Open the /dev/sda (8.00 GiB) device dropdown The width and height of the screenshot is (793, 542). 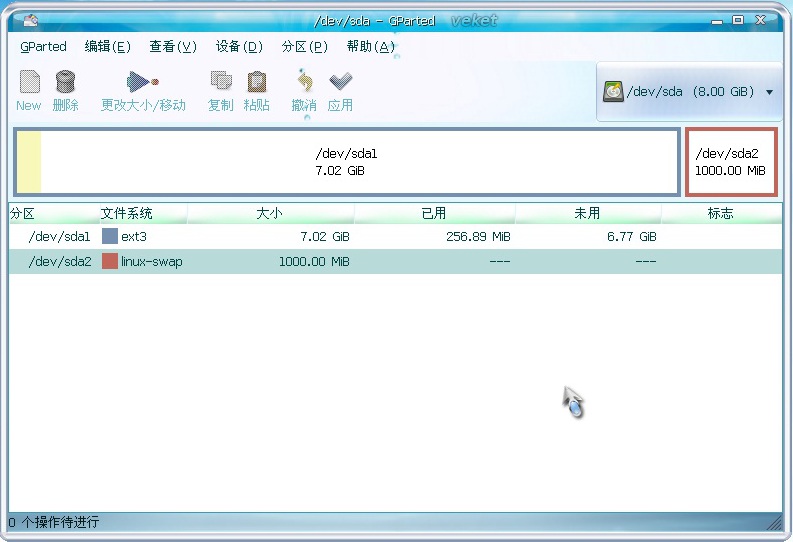[690, 92]
